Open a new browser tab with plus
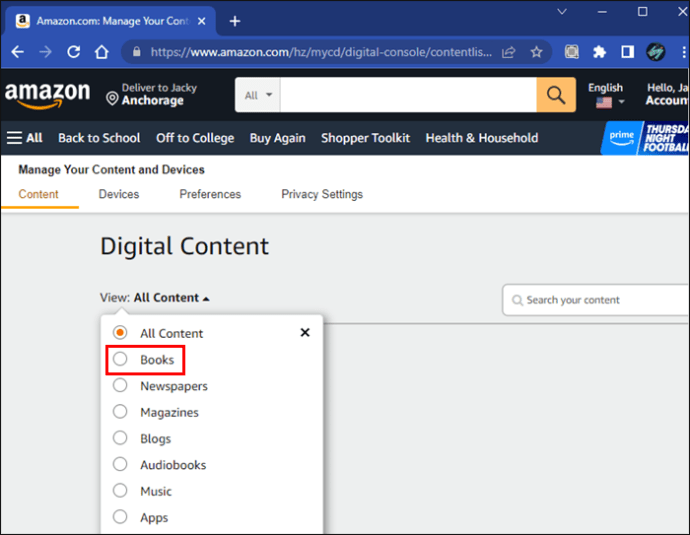This screenshot has width=690, height=535. click(x=235, y=21)
